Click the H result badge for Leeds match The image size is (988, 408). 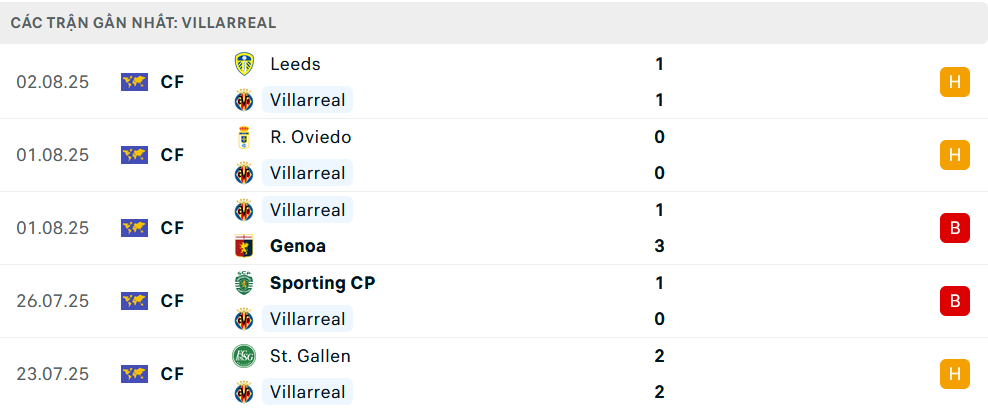click(x=955, y=82)
